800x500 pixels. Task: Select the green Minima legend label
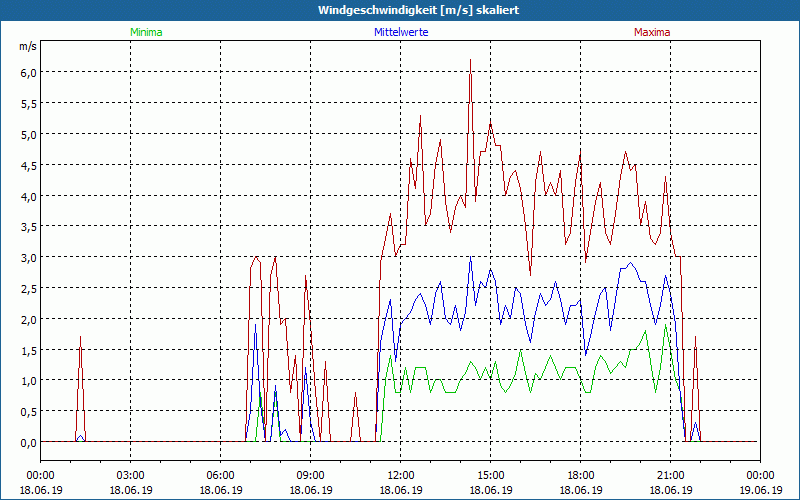point(146,32)
